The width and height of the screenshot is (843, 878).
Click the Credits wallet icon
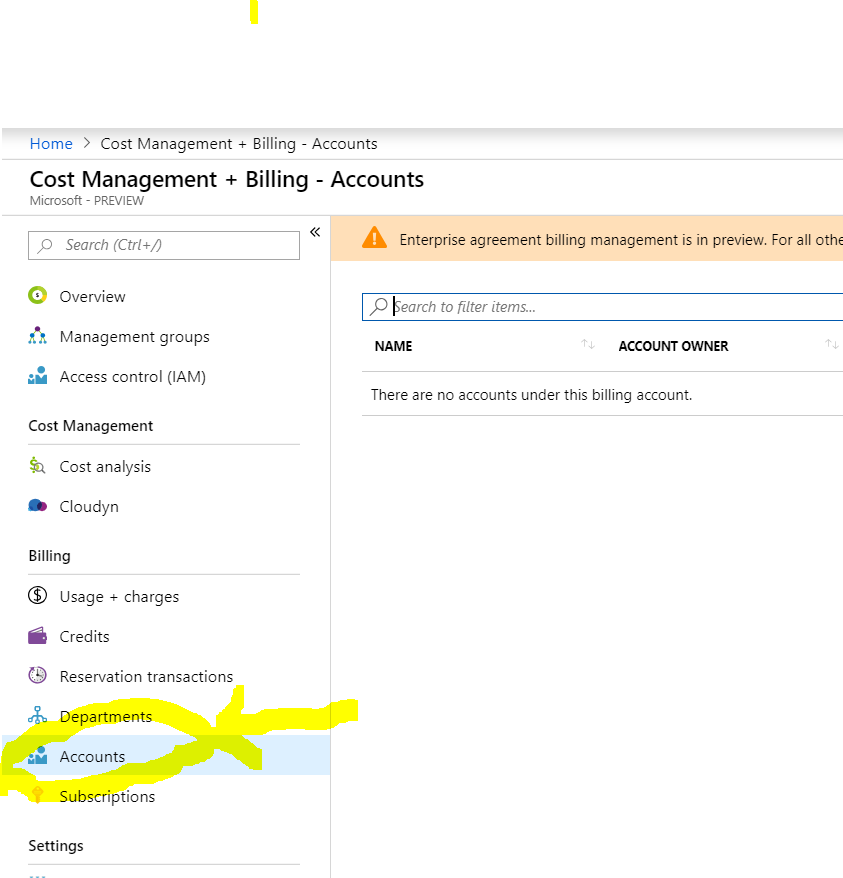[x=38, y=636]
